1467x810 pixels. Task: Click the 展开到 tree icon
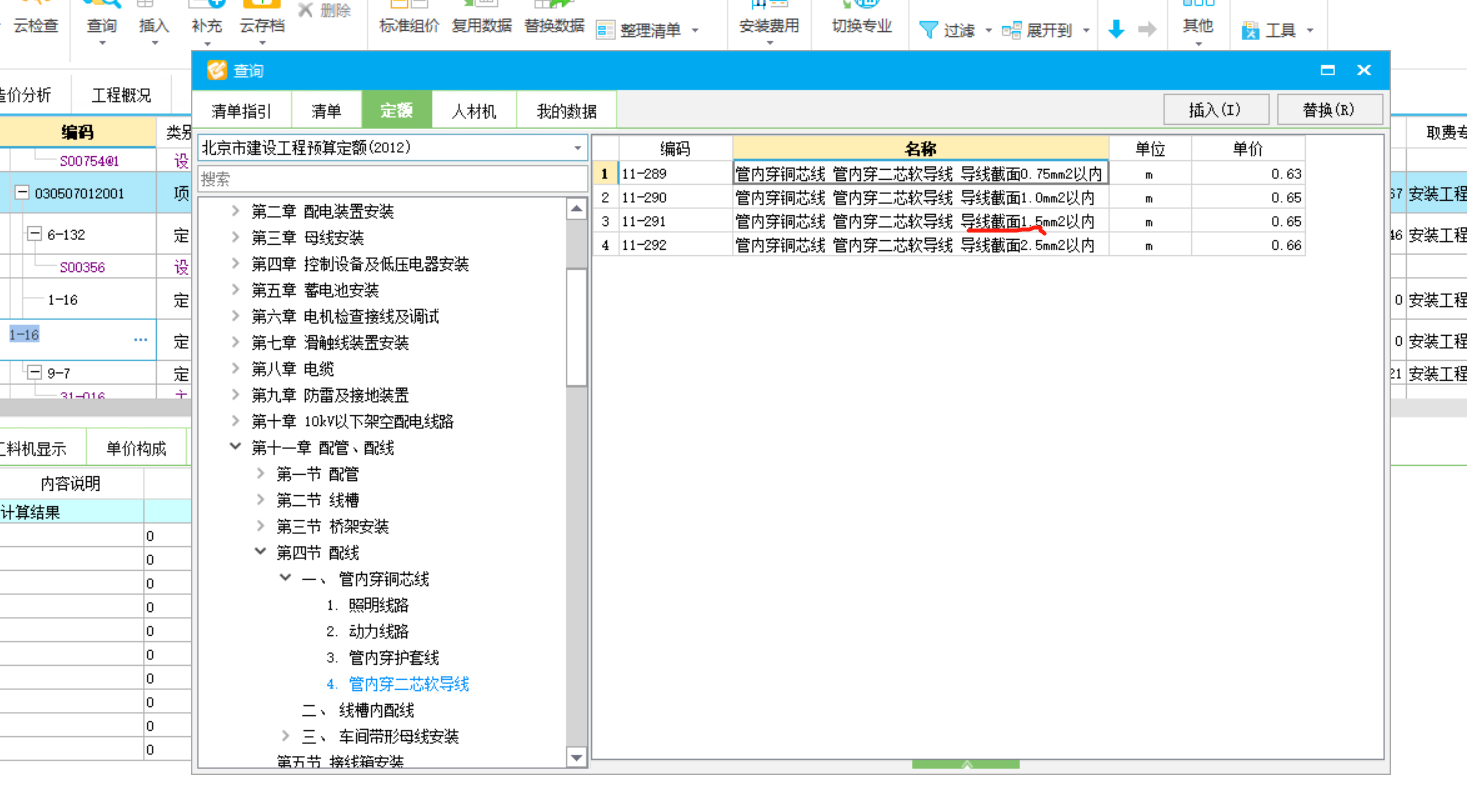click(1011, 30)
